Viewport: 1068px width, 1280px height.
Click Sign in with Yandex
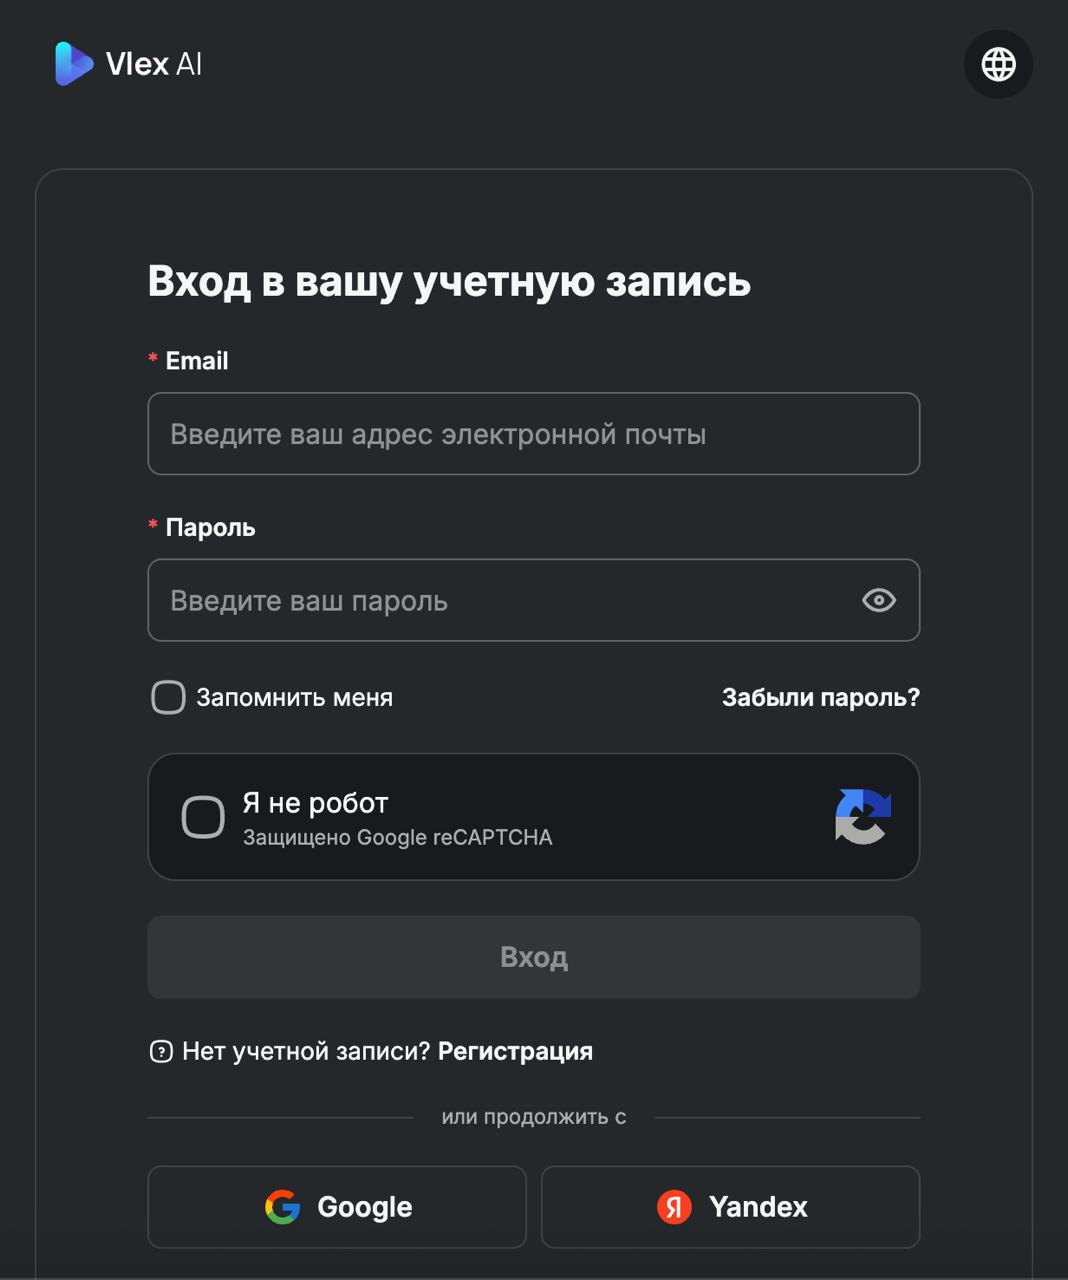pos(729,1207)
